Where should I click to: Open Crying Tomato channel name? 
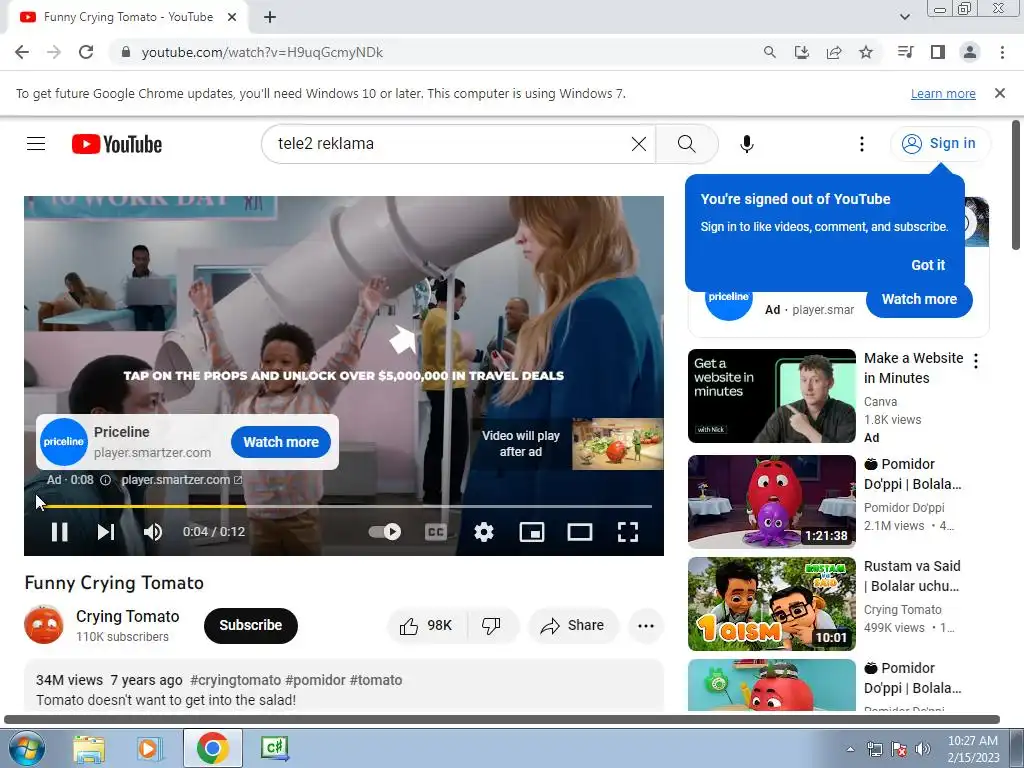click(127, 616)
